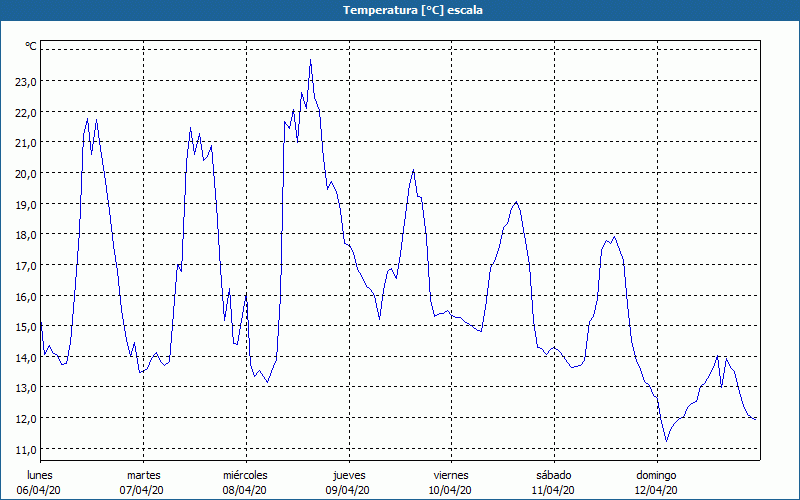Click the 10/04/20 date label
This screenshot has width=800, height=500.
[450, 490]
